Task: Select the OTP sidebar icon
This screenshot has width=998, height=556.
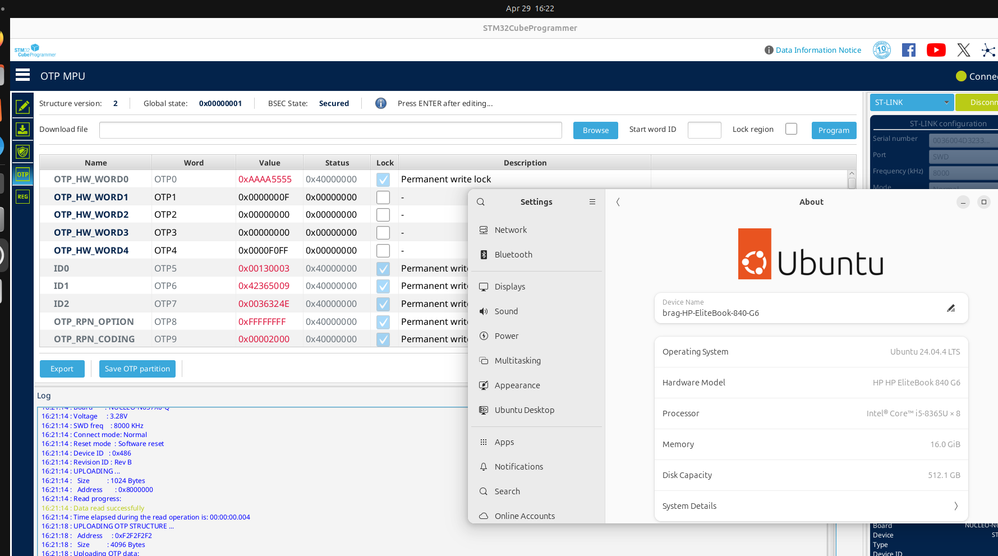Action: pos(23,174)
